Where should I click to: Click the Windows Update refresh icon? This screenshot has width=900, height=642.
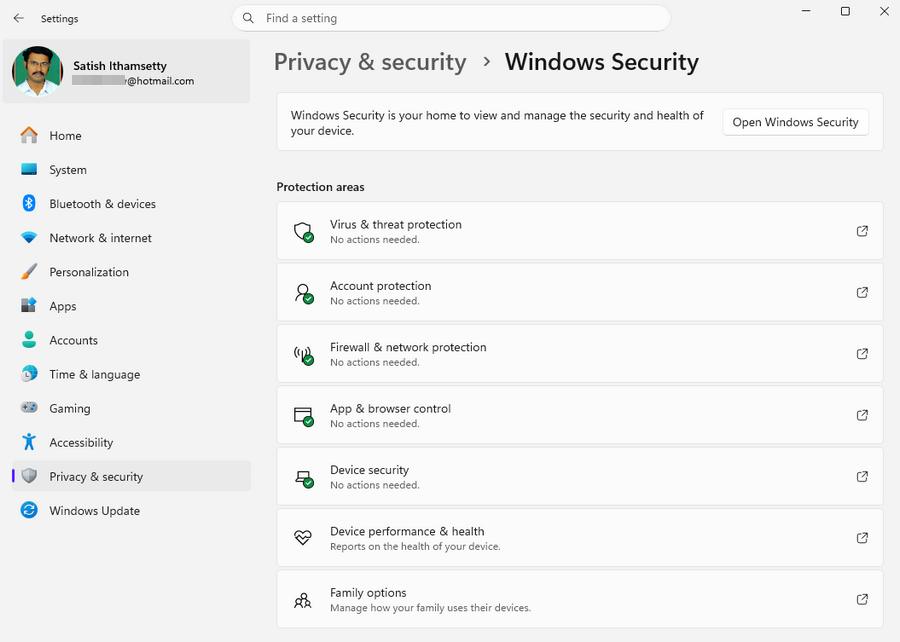point(29,510)
